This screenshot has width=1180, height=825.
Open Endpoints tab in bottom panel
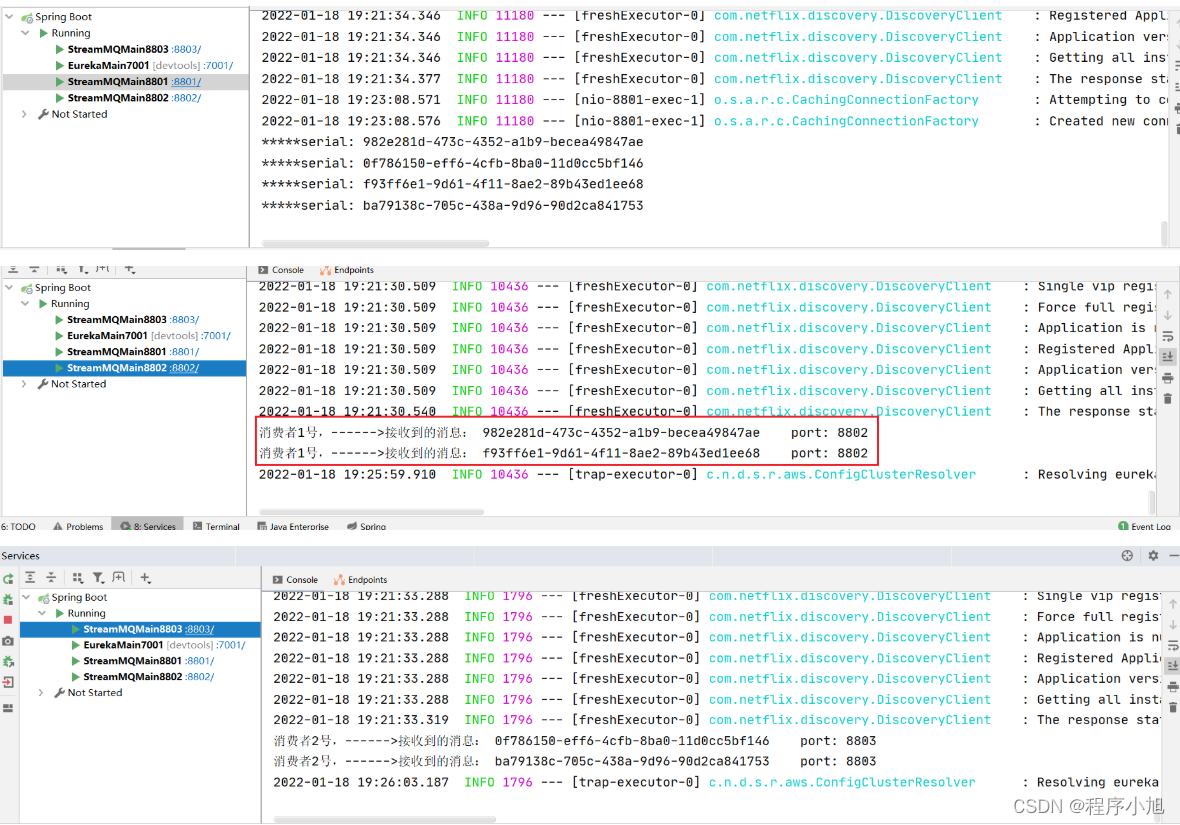point(360,580)
